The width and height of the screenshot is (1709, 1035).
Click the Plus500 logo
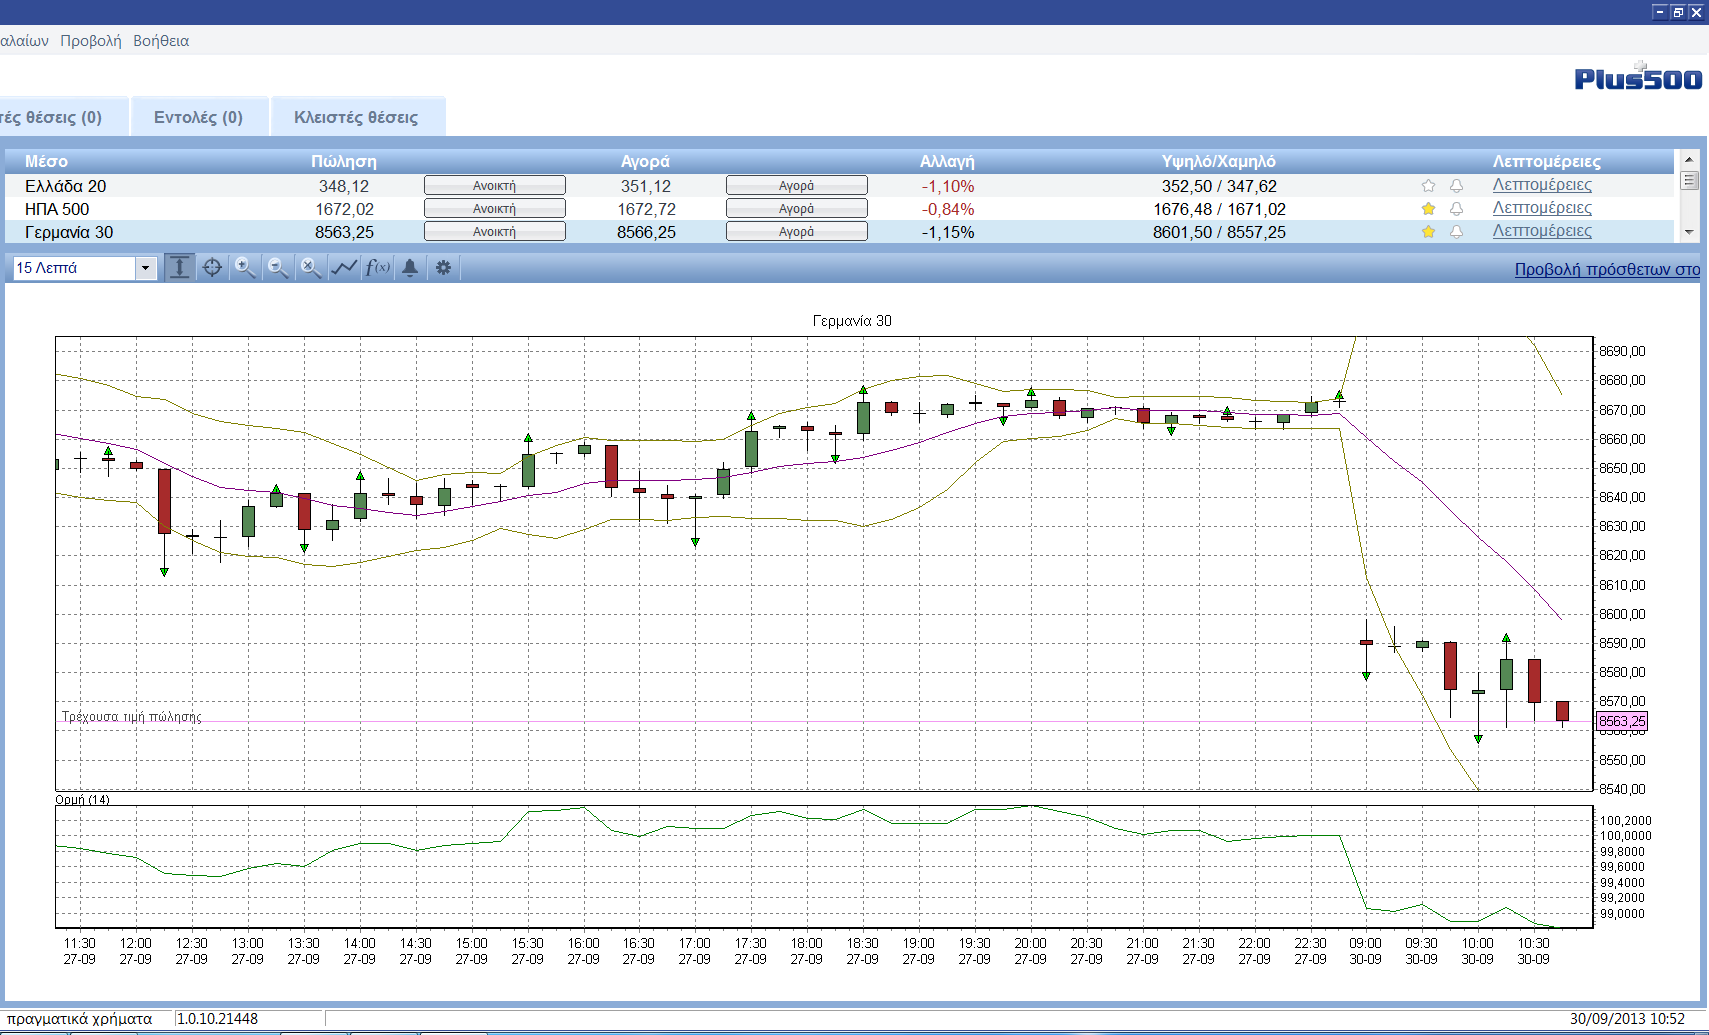coord(1638,77)
